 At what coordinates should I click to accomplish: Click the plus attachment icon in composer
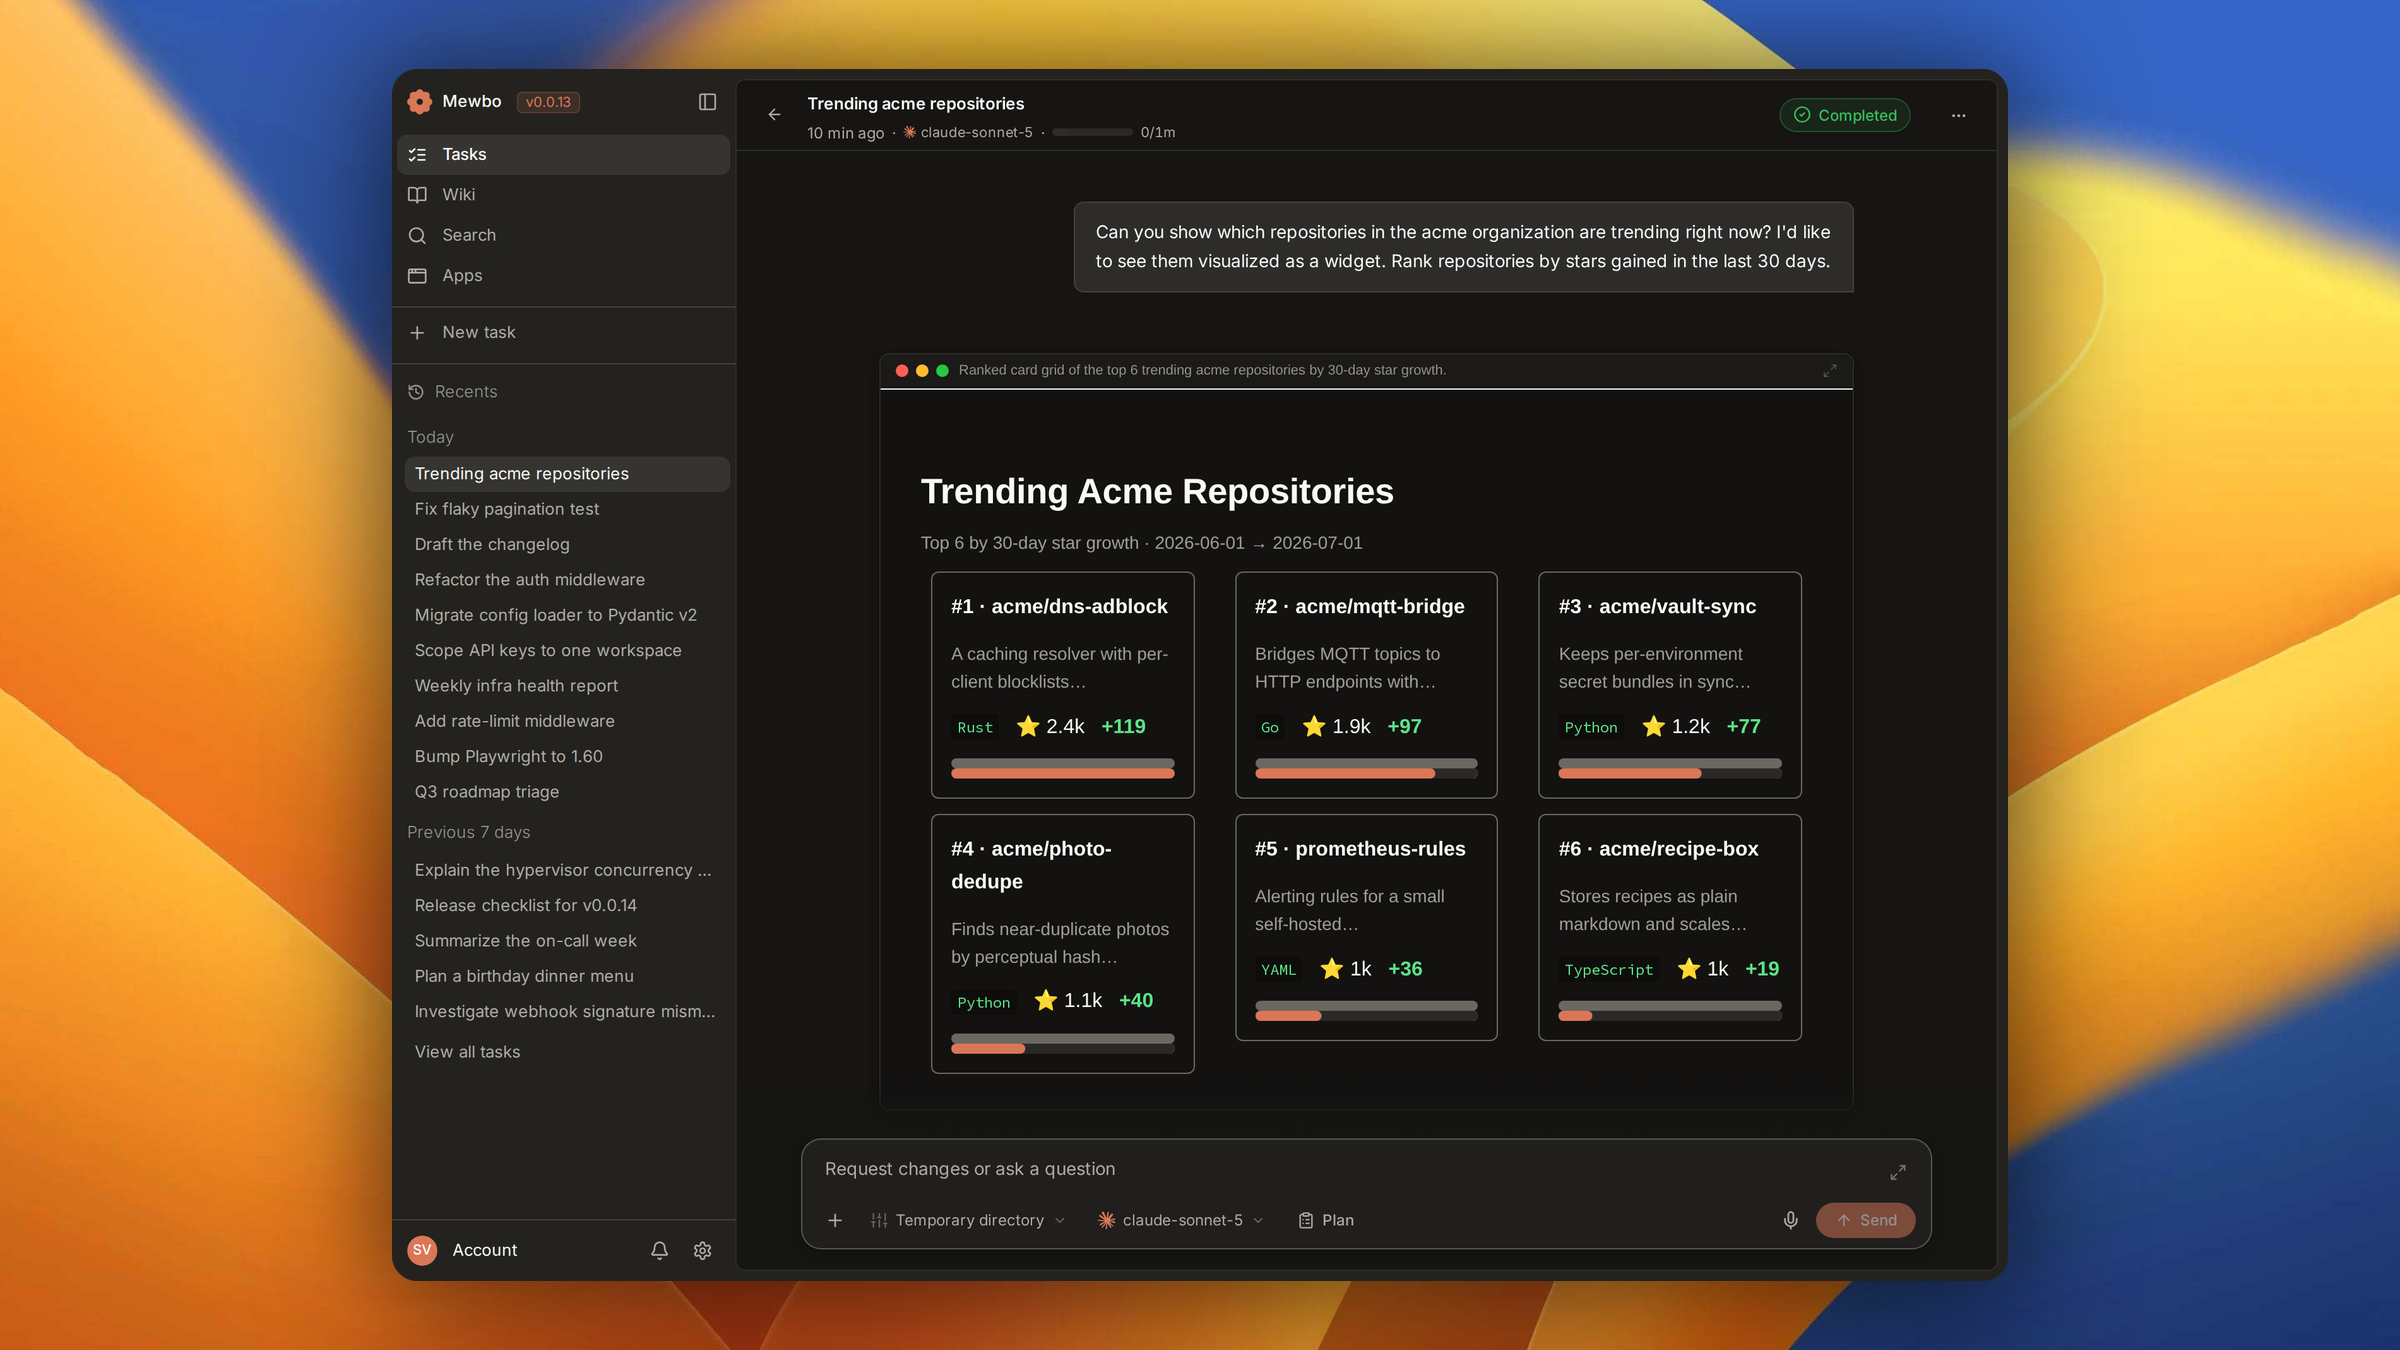coord(835,1220)
